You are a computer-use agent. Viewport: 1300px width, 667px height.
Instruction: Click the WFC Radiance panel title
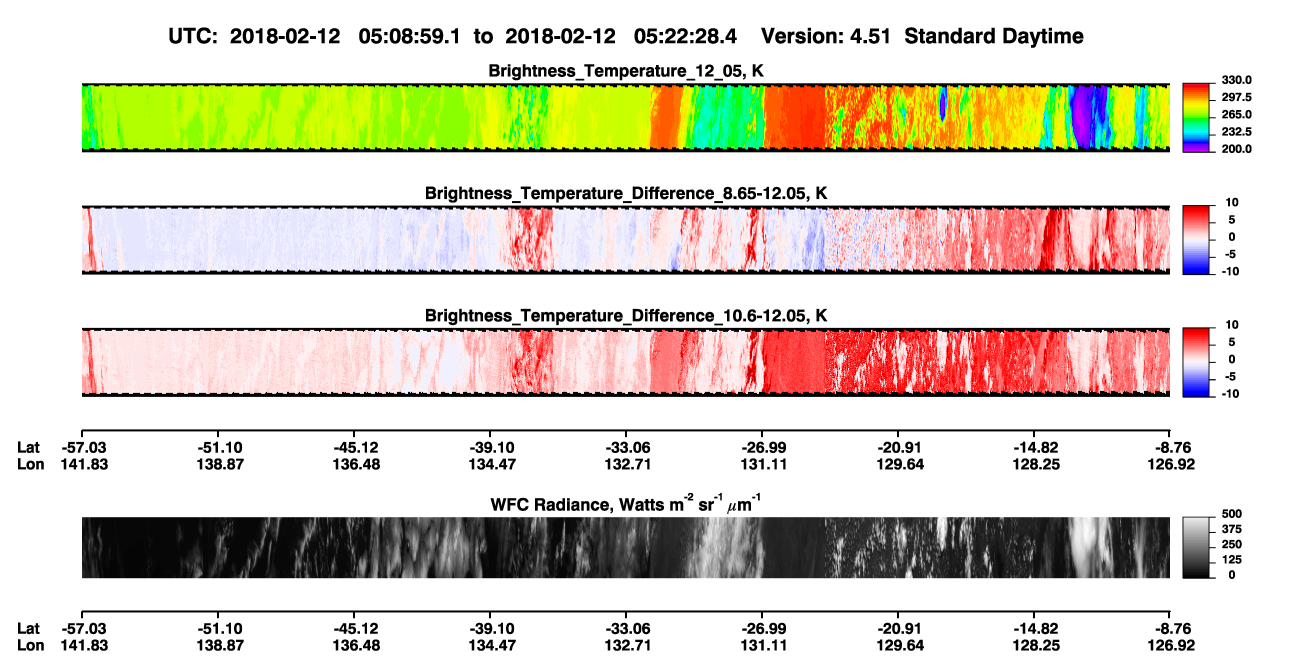click(x=626, y=505)
